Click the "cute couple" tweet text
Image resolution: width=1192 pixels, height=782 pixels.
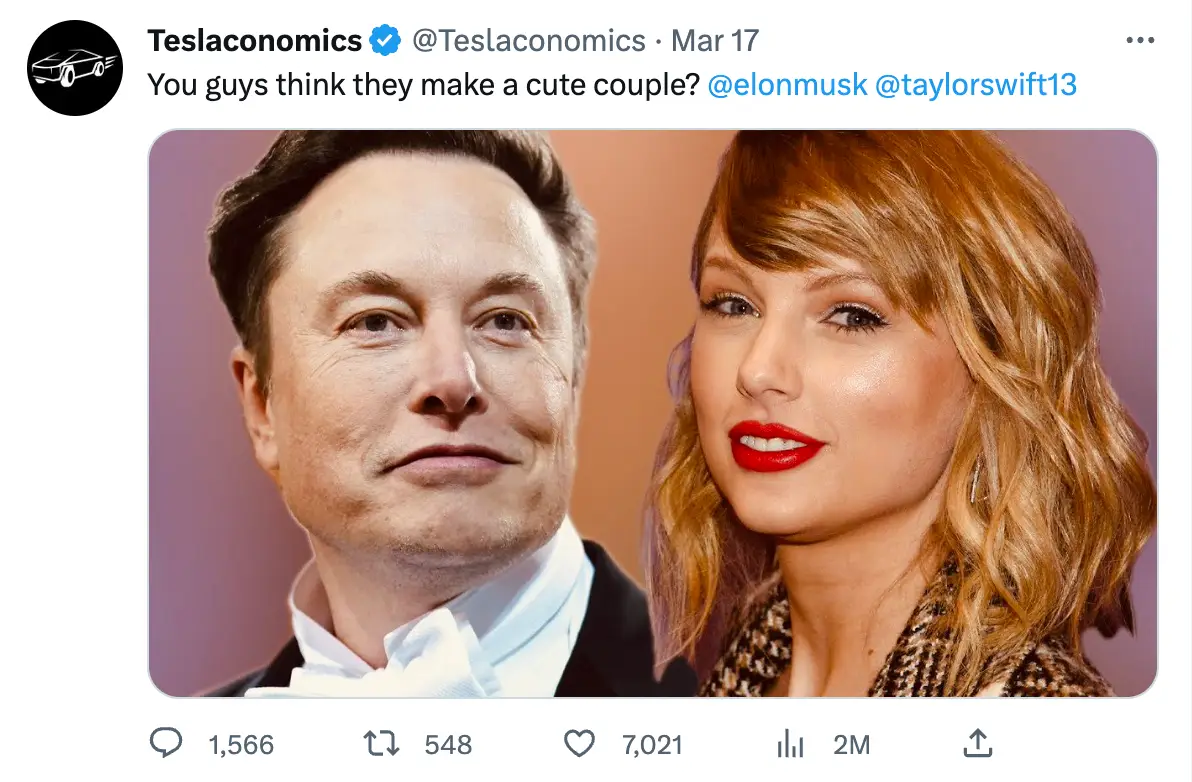(422, 84)
